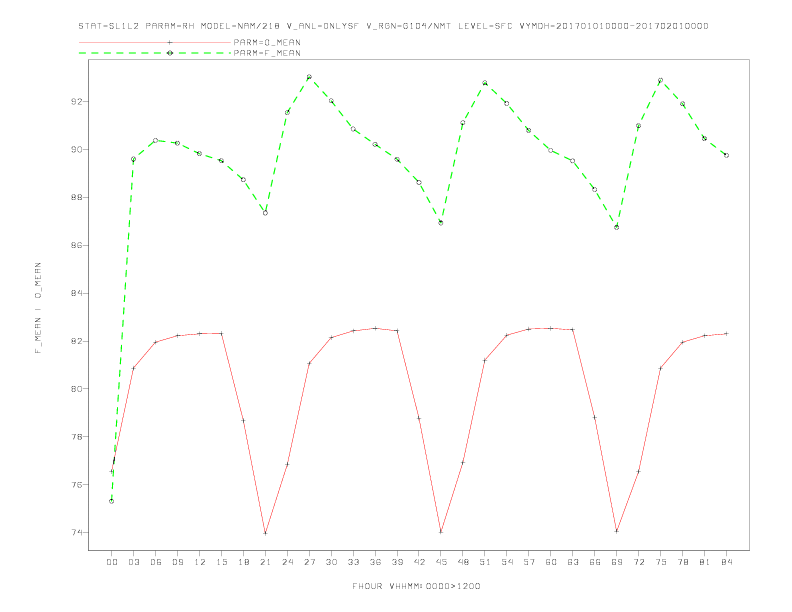
Task: Select the red O_MEAN minimum marker at hour 21
Action: click(265, 533)
